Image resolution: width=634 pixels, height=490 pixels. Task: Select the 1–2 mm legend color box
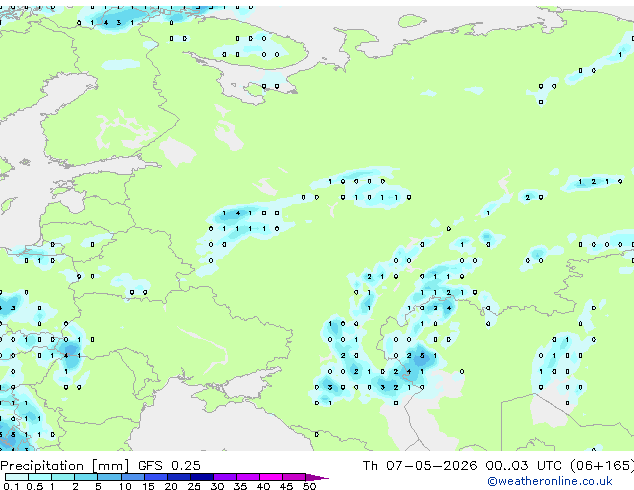tap(63, 477)
